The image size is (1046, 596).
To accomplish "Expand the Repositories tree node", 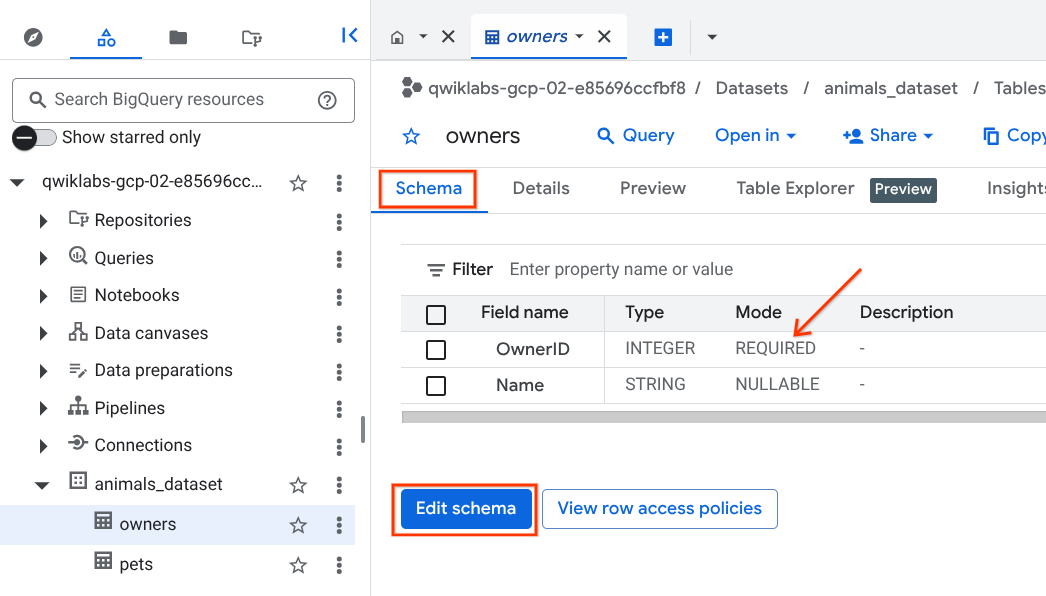I will 43,221.
